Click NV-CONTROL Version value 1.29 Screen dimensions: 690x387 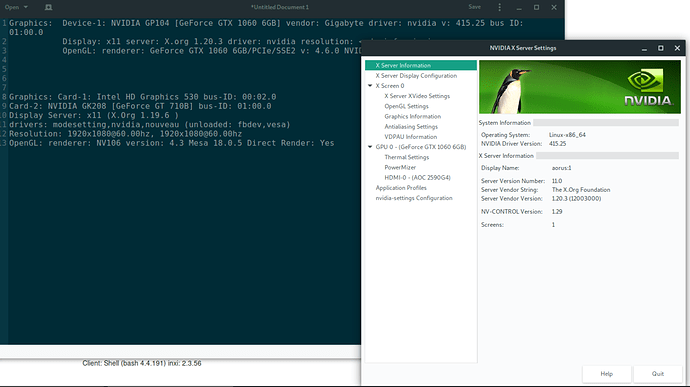point(557,212)
